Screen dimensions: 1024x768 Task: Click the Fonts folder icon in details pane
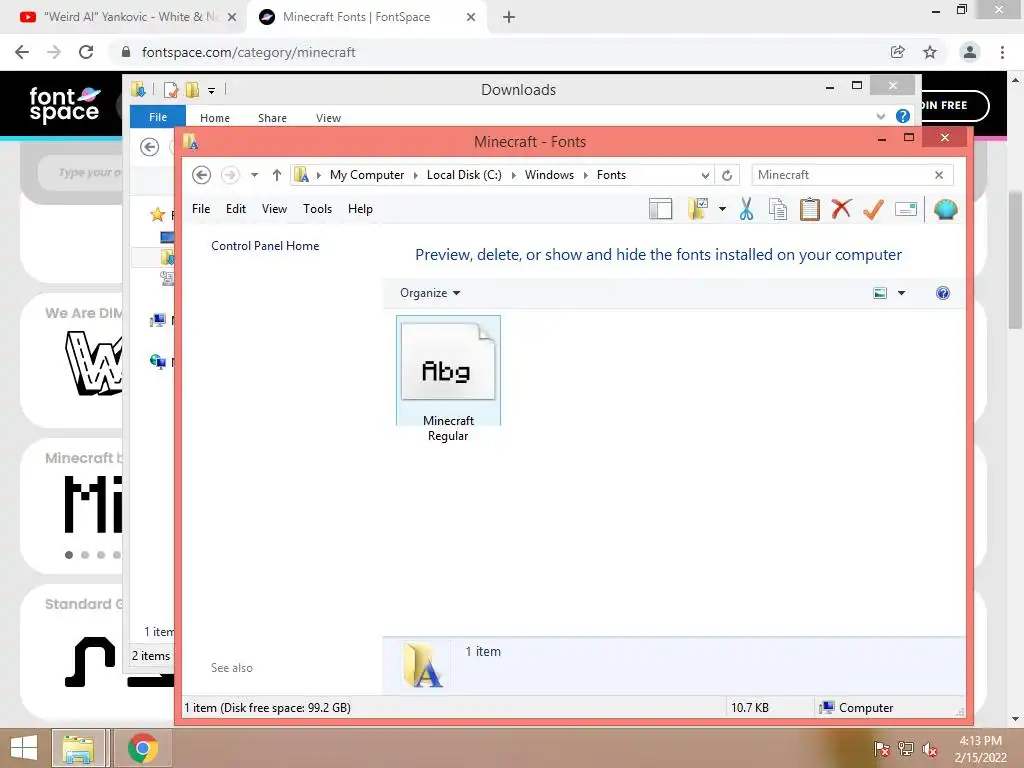point(423,665)
